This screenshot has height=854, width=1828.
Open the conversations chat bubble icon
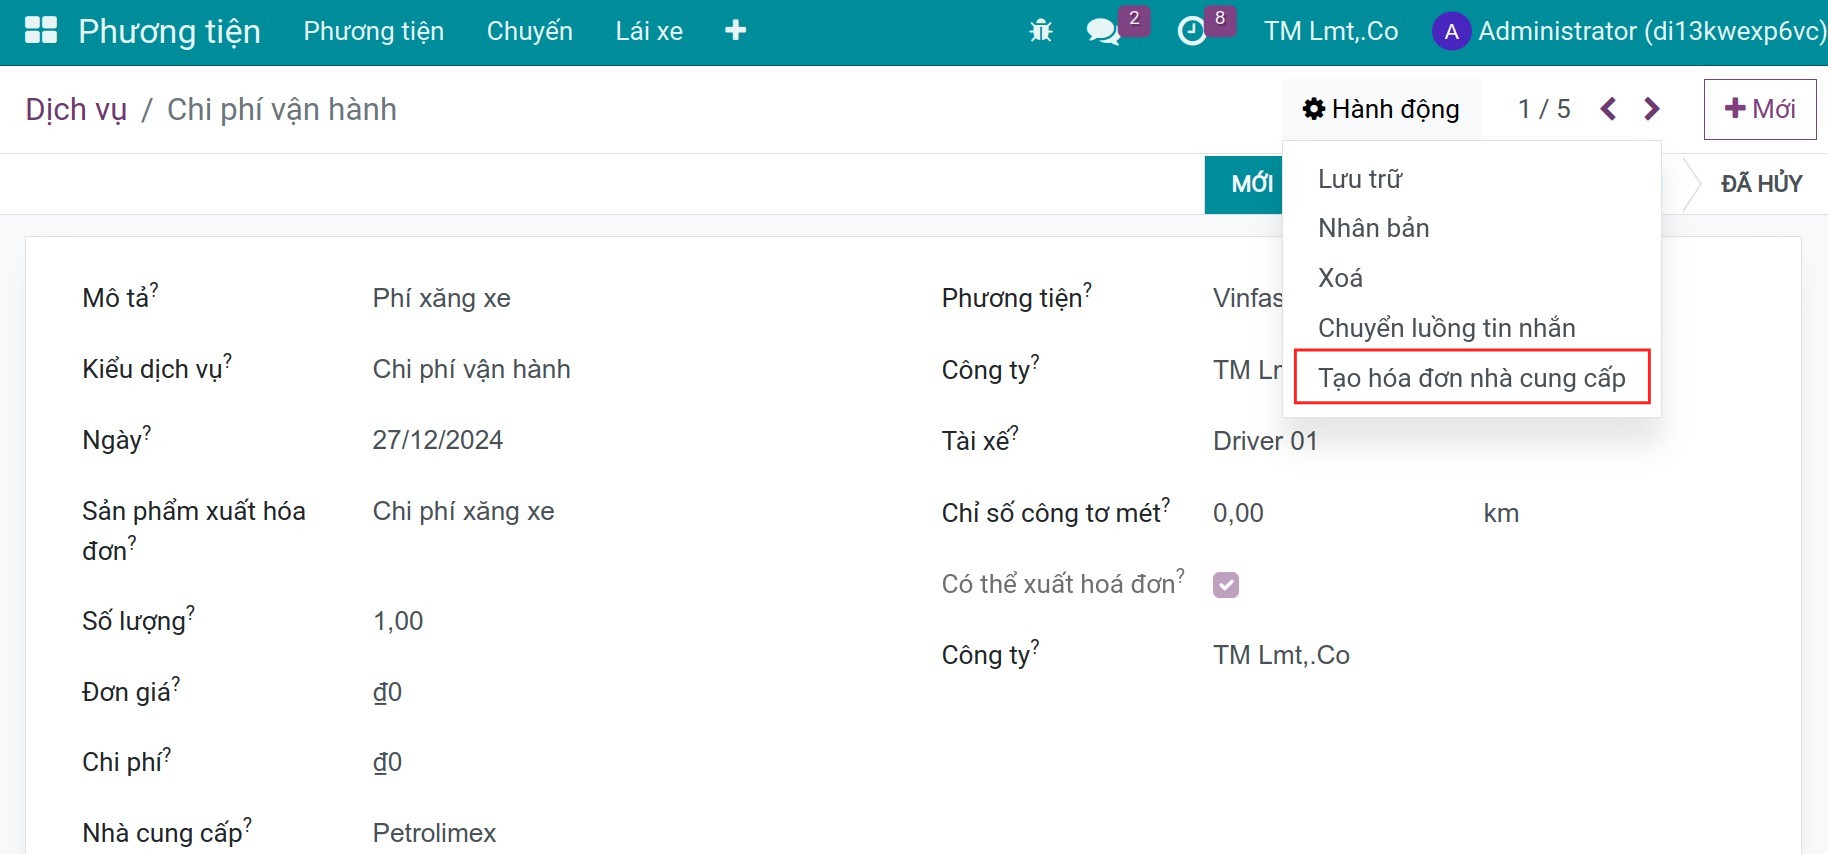point(1103,32)
